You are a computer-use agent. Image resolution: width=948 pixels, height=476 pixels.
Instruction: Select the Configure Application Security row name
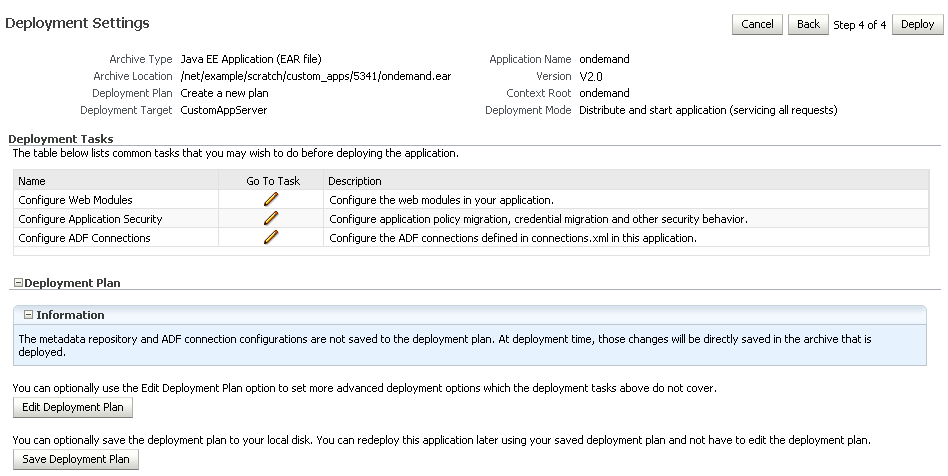[90, 219]
